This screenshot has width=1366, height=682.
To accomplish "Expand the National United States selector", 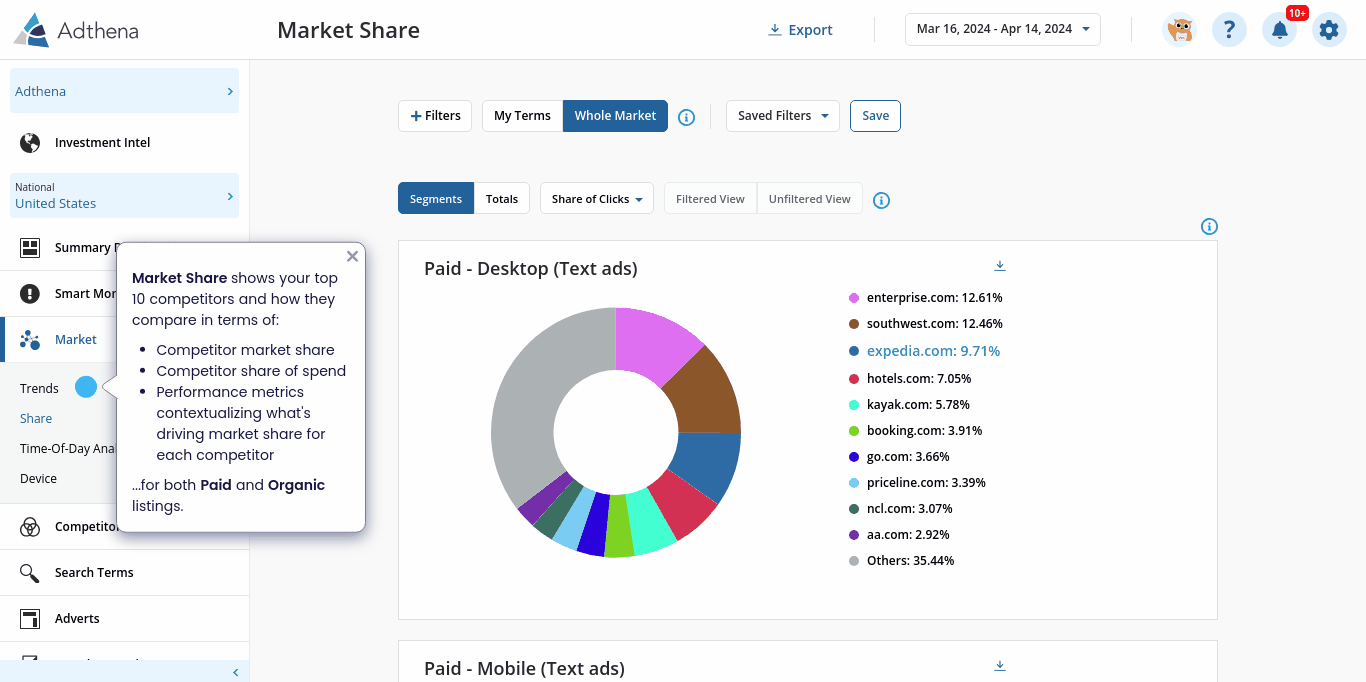I will coord(124,195).
